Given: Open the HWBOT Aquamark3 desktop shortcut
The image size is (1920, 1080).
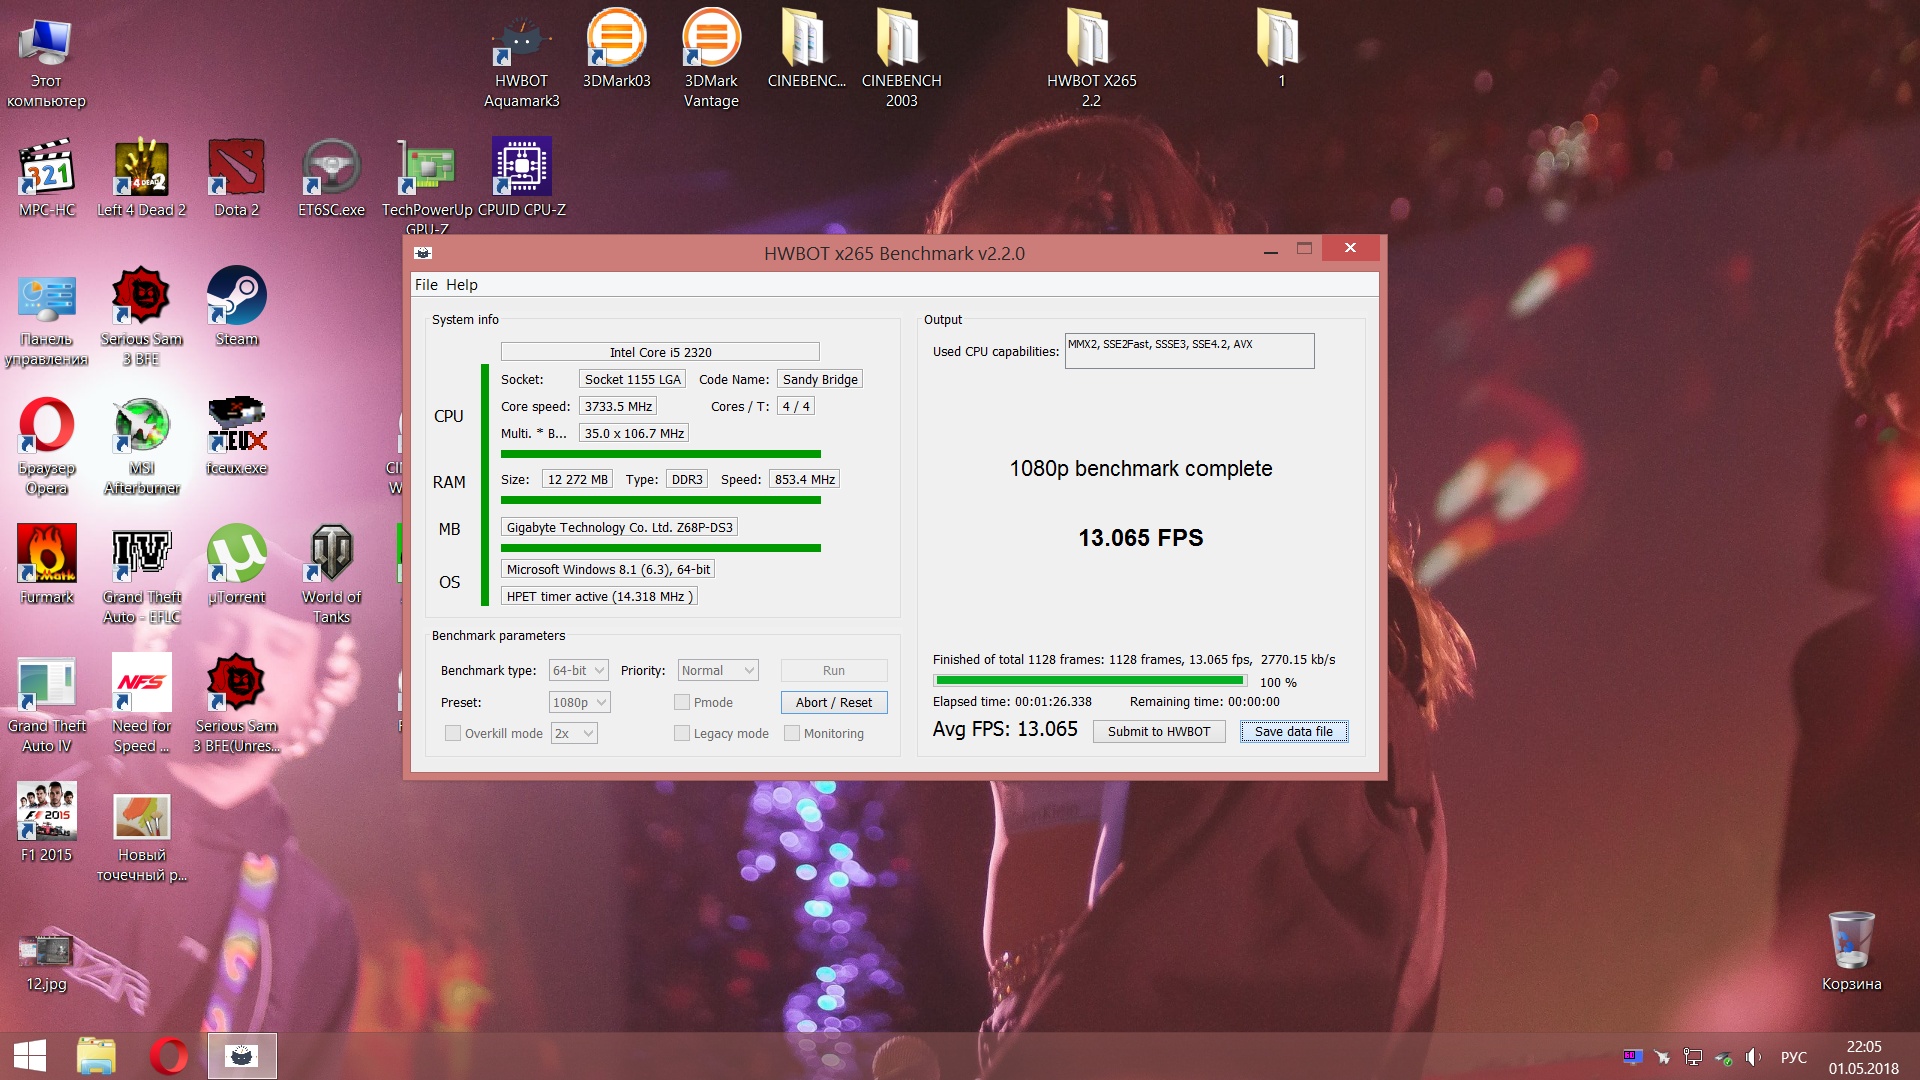Looking at the screenshot, I should tap(521, 58).
